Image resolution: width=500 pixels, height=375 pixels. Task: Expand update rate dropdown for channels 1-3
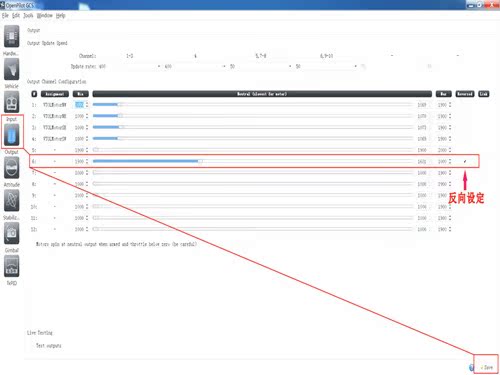point(129,66)
